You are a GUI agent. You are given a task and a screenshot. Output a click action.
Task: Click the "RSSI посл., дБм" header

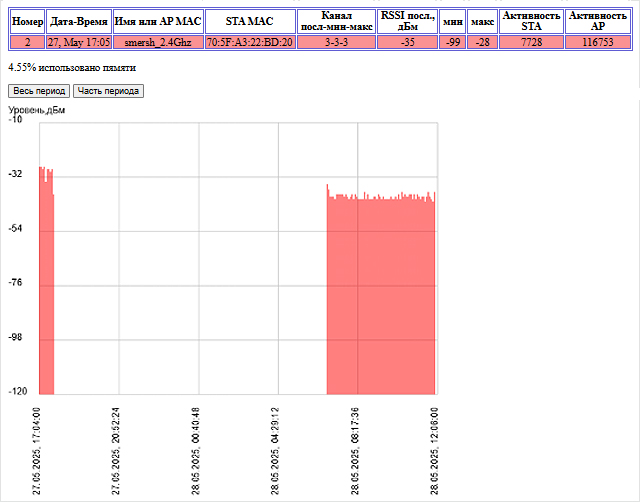point(407,21)
